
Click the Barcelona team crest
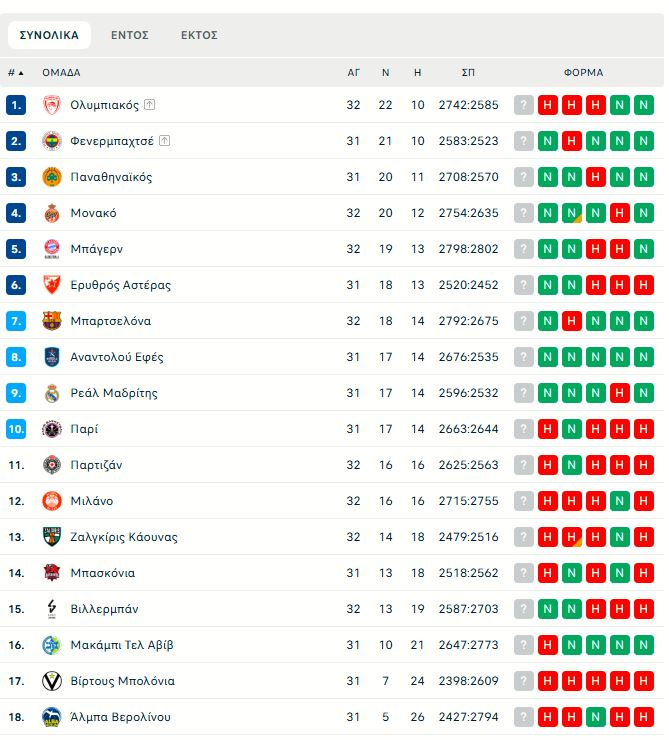tap(52, 321)
